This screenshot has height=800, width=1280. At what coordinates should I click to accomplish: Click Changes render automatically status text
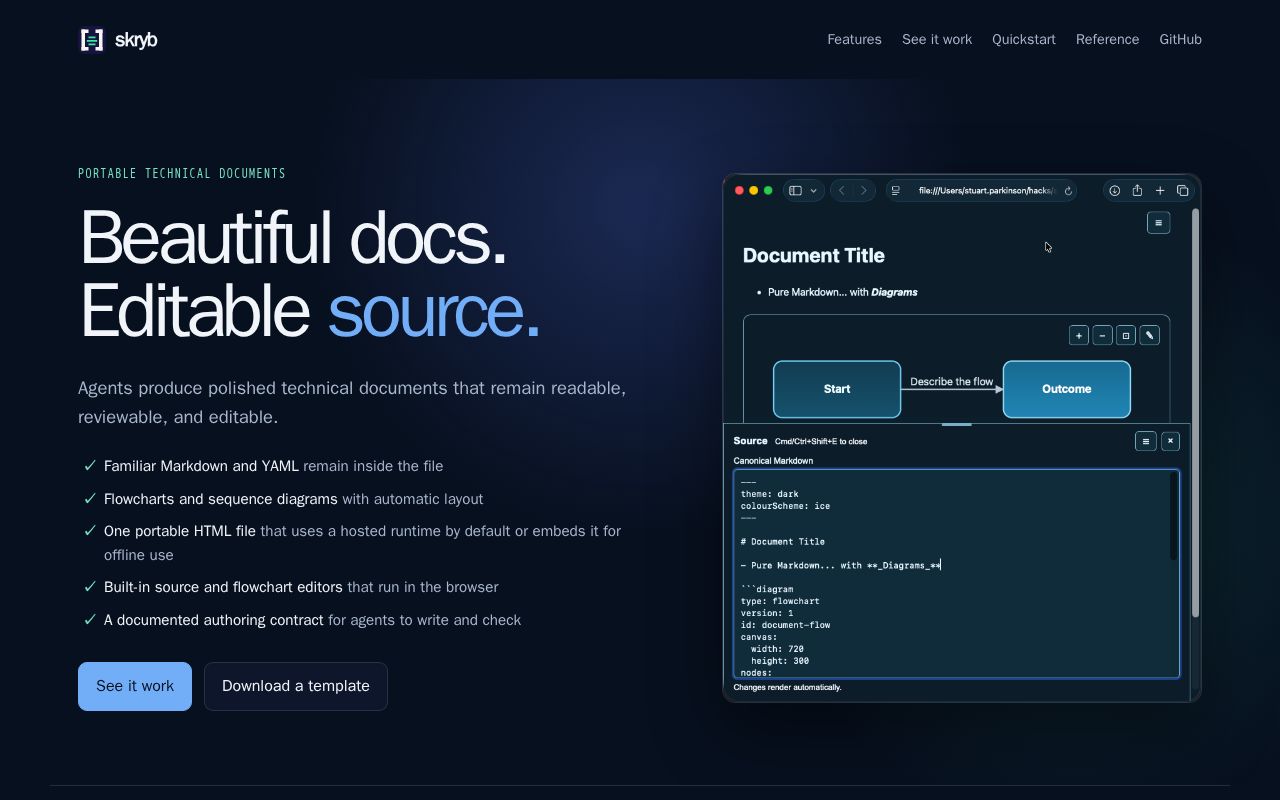coord(787,688)
